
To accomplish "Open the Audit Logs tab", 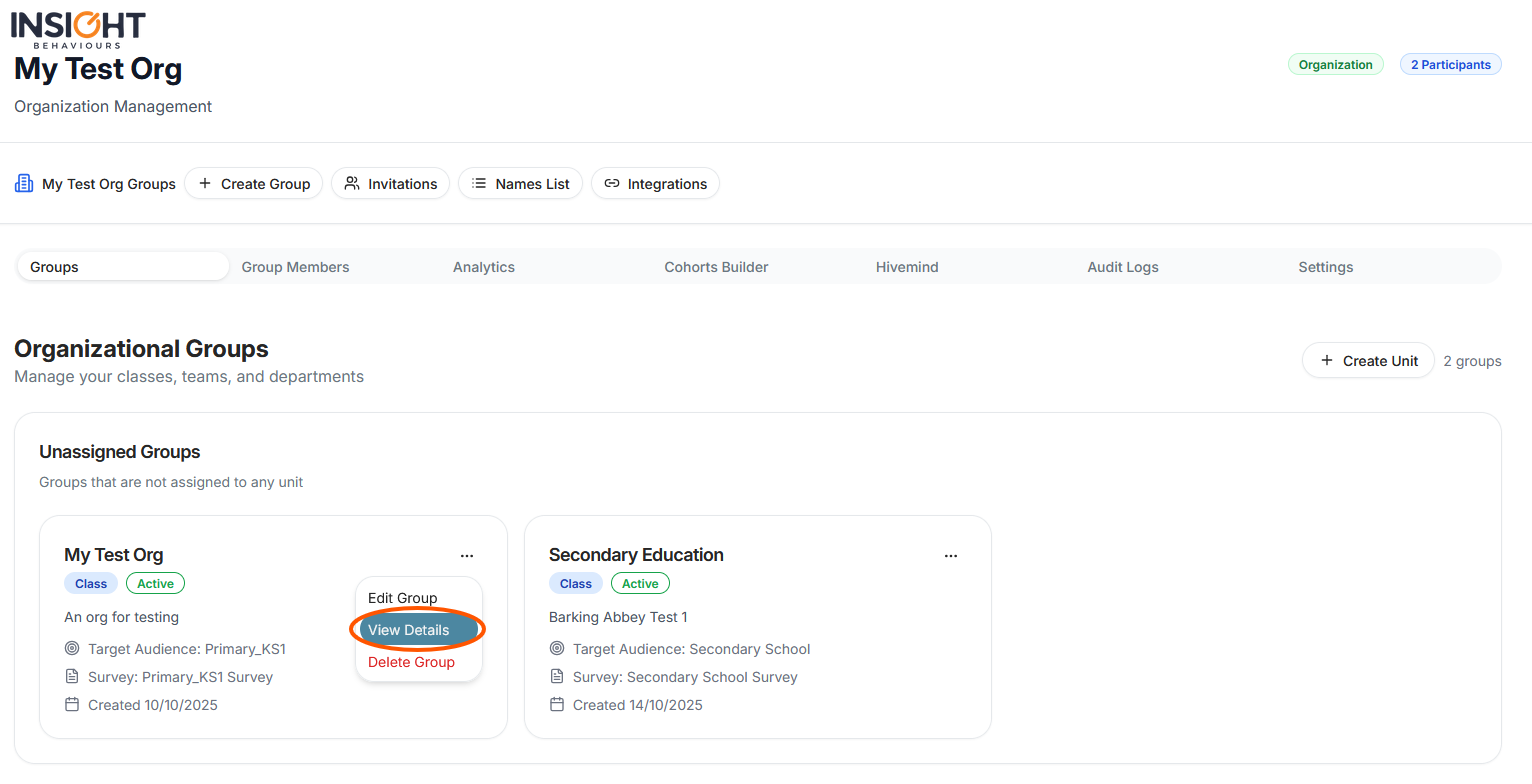I will coord(1122,267).
